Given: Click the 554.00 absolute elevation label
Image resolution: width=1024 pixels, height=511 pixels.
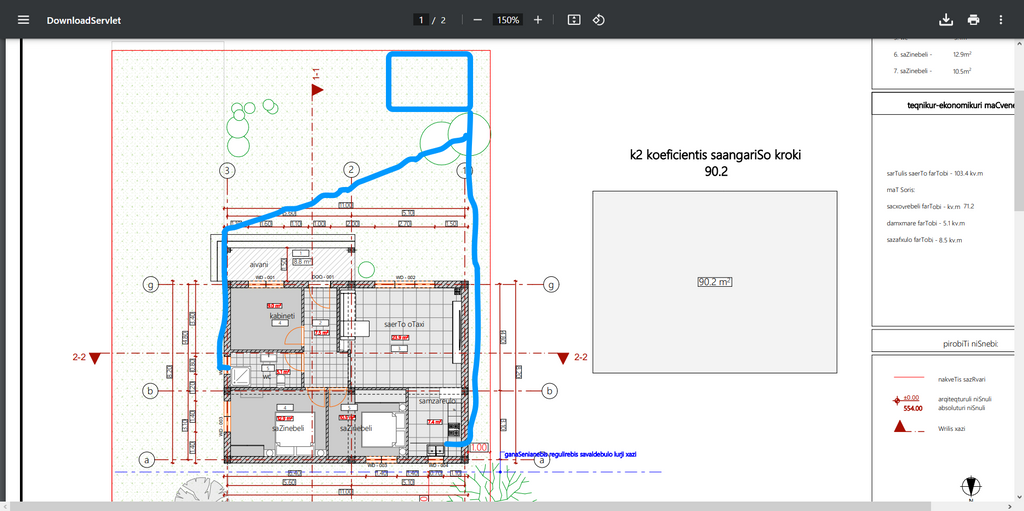Looking at the screenshot, I should coord(913,408).
